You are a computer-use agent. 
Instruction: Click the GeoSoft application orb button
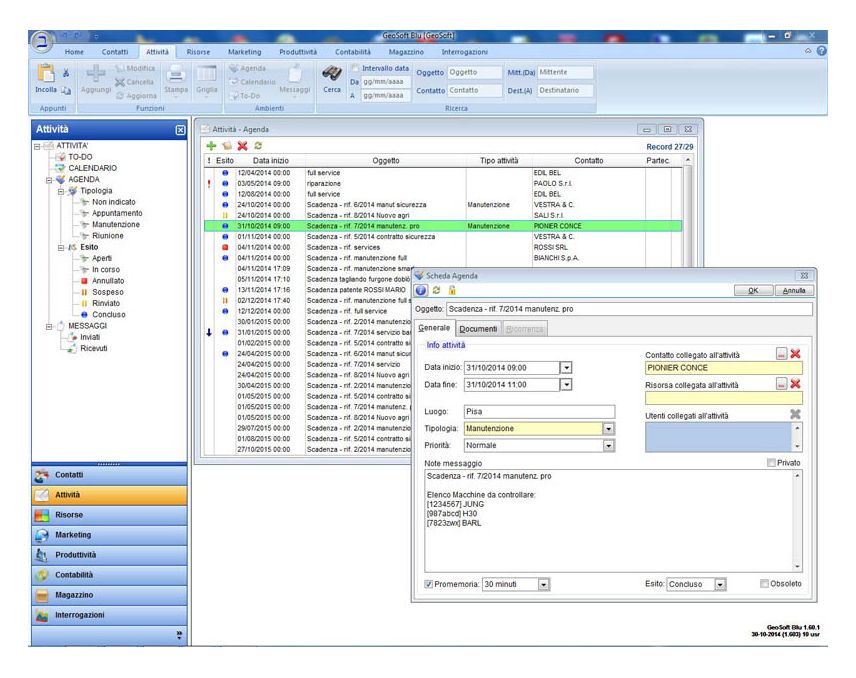coord(41,42)
